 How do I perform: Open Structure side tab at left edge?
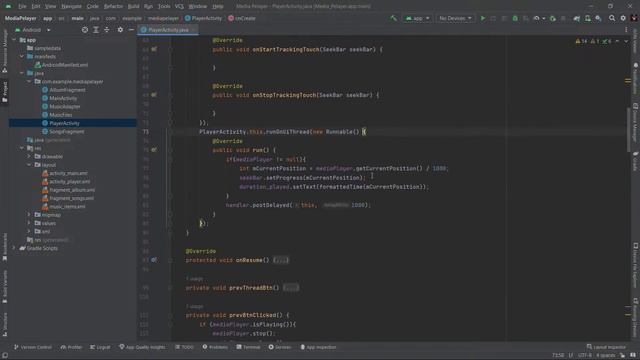(x=4, y=324)
